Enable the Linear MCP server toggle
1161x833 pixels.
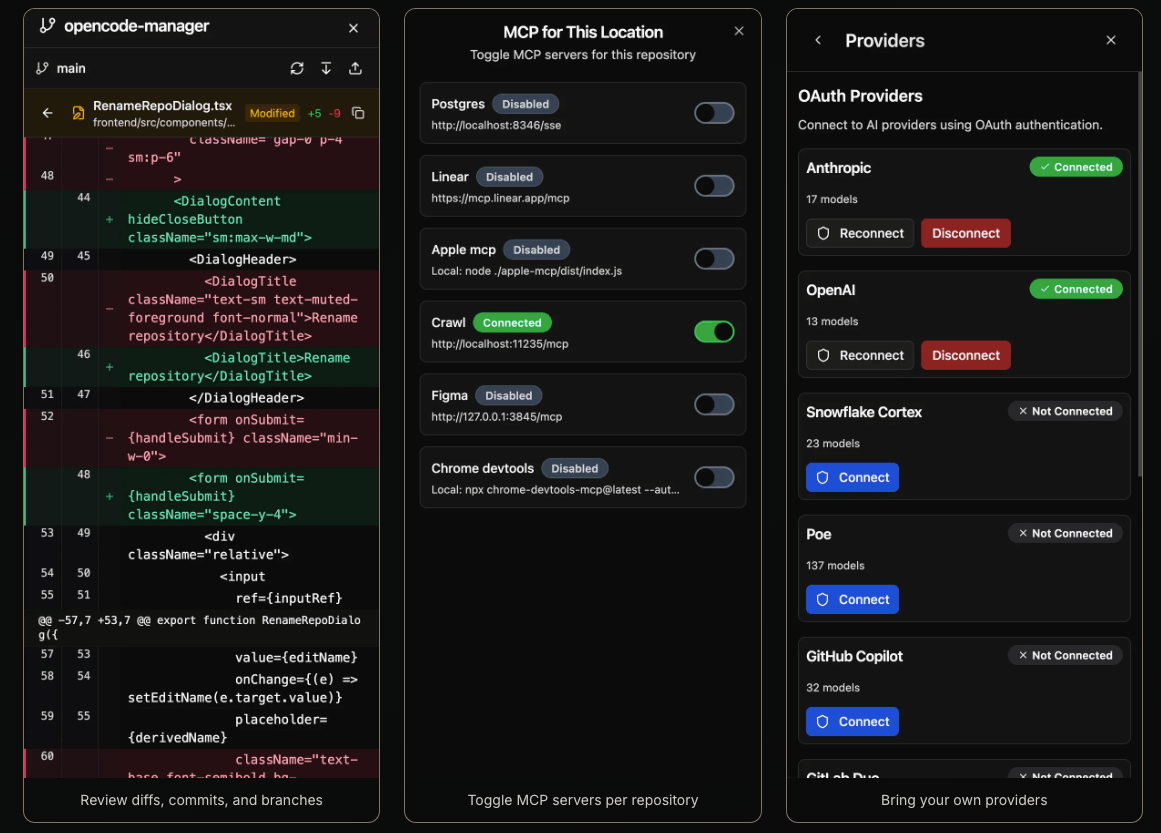(x=714, y=186)
